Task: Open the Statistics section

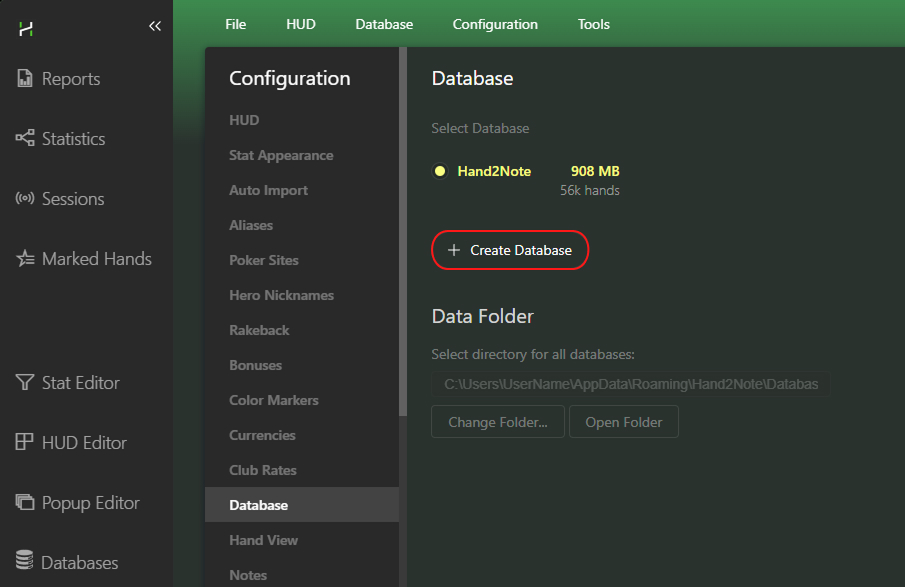Action: (61, 139)
